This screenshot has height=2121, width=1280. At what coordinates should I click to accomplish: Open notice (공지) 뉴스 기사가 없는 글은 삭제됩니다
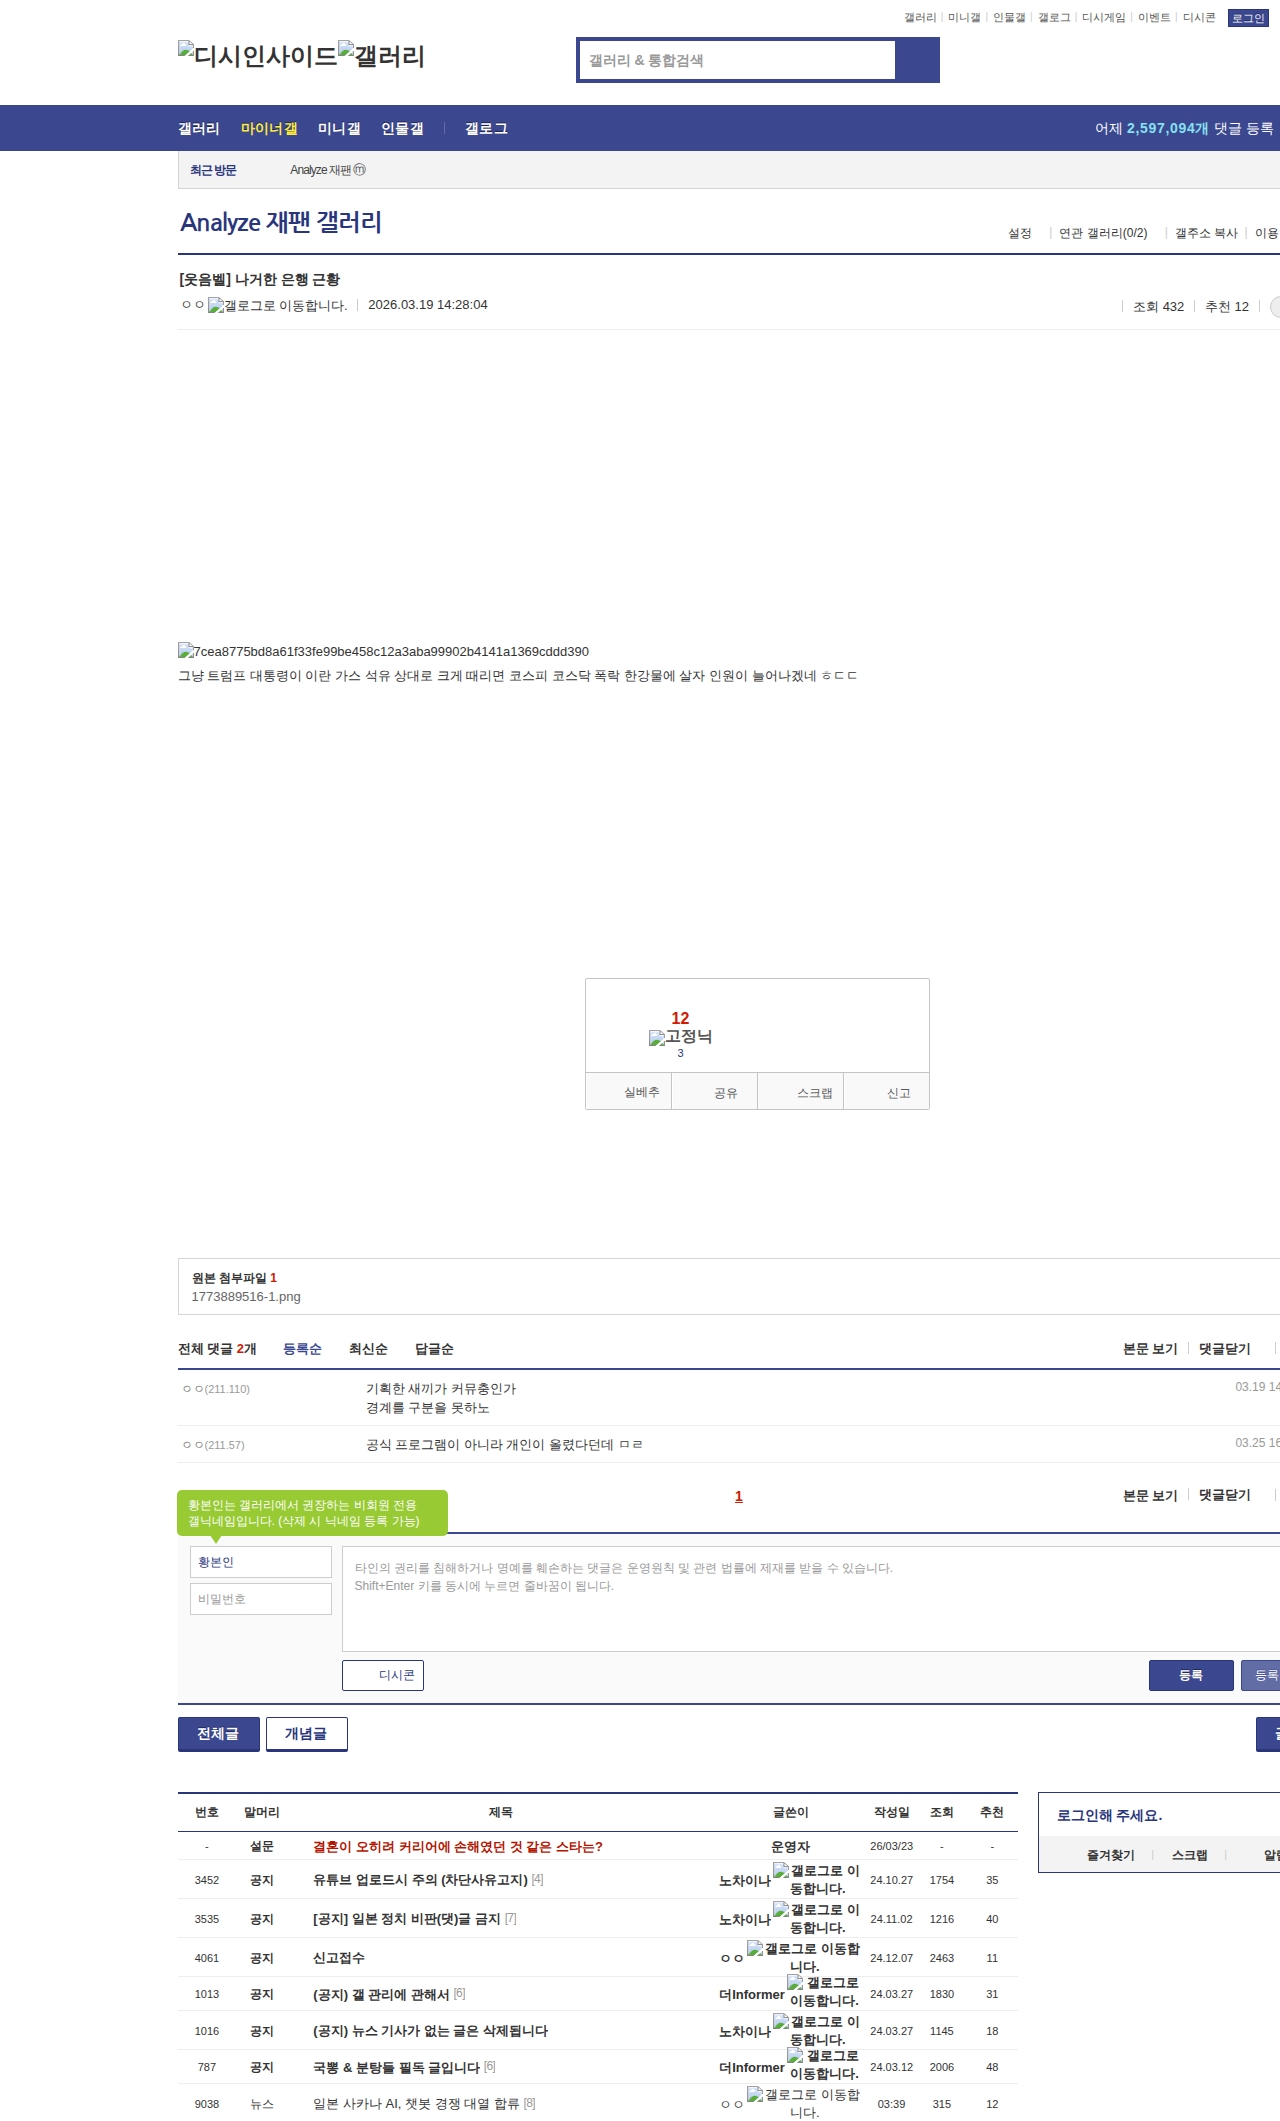(x=430, y=2030)
